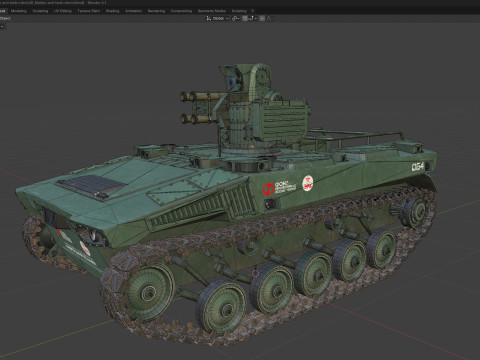
Task: Open the pivot point selector dropdown
Action: click(236, 18)
